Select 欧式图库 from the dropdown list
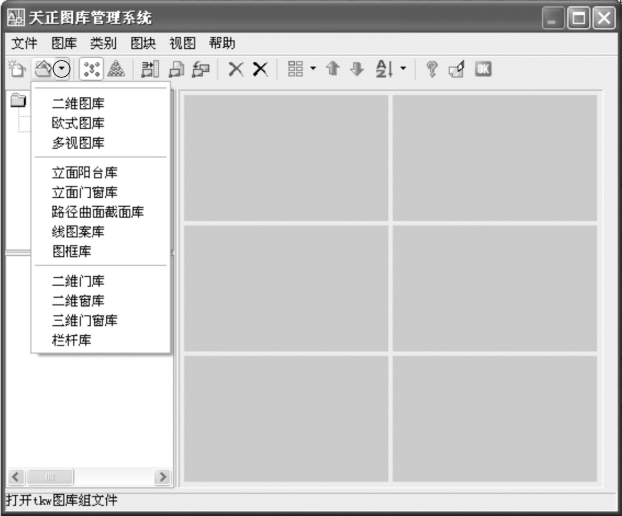The image size is (622, 516). tap(101, 123)
